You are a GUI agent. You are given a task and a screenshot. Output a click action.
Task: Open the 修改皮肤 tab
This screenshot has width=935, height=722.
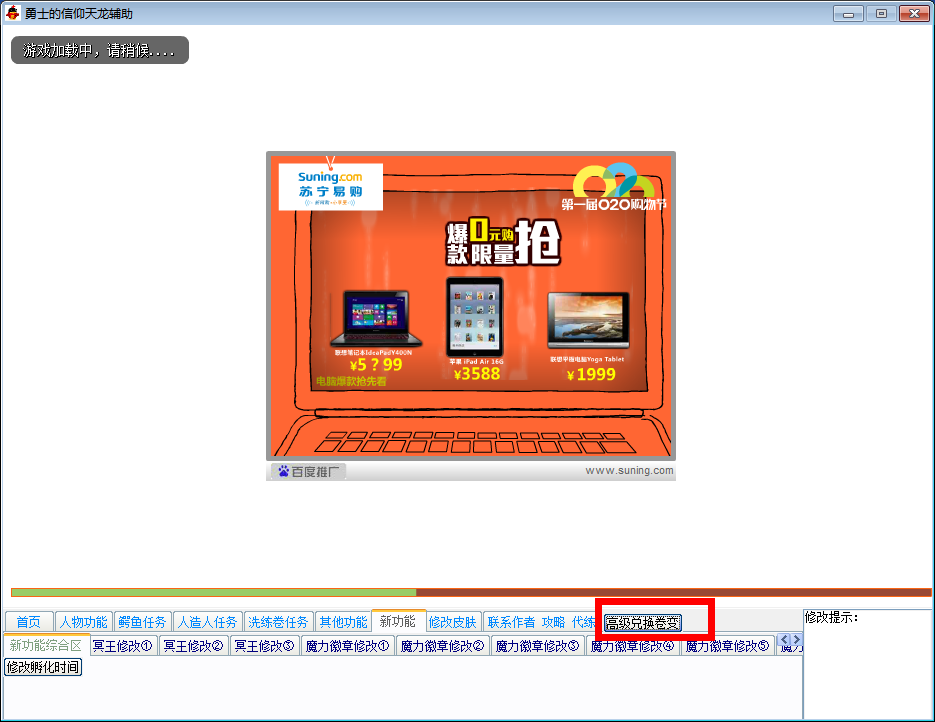click(x=453, y=622)
